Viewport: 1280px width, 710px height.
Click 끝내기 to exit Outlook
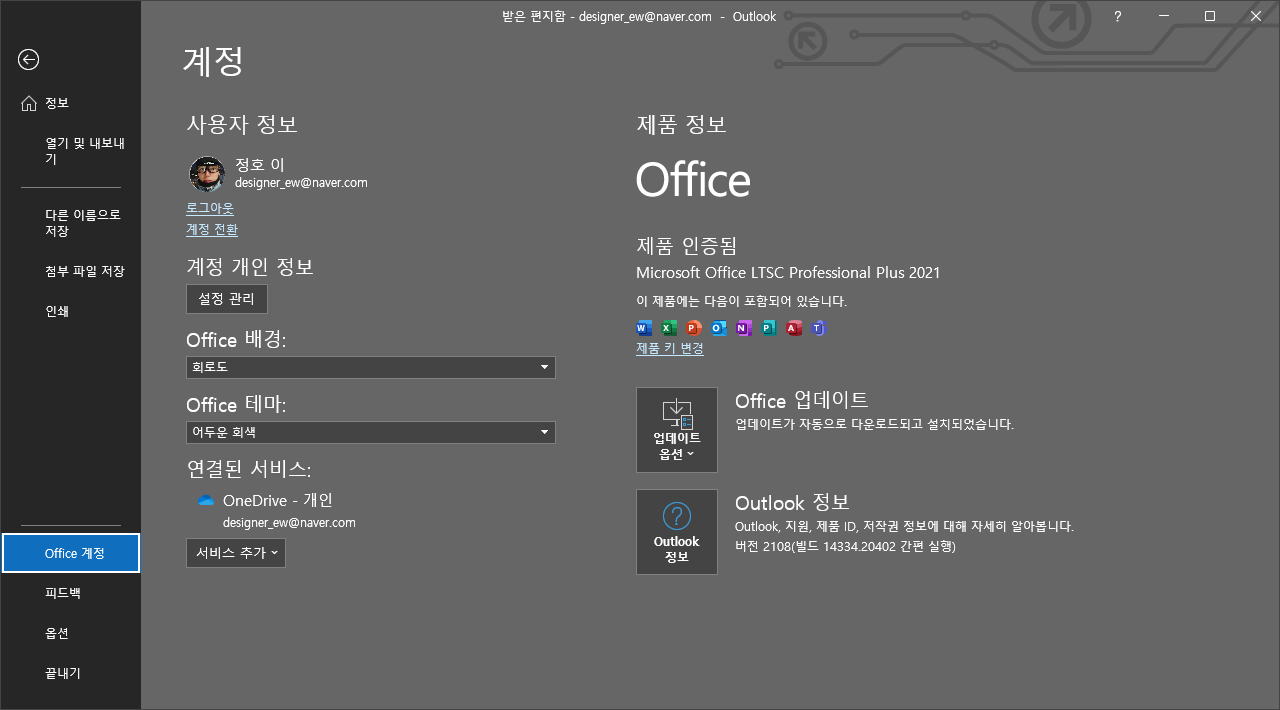pos(70,673)
